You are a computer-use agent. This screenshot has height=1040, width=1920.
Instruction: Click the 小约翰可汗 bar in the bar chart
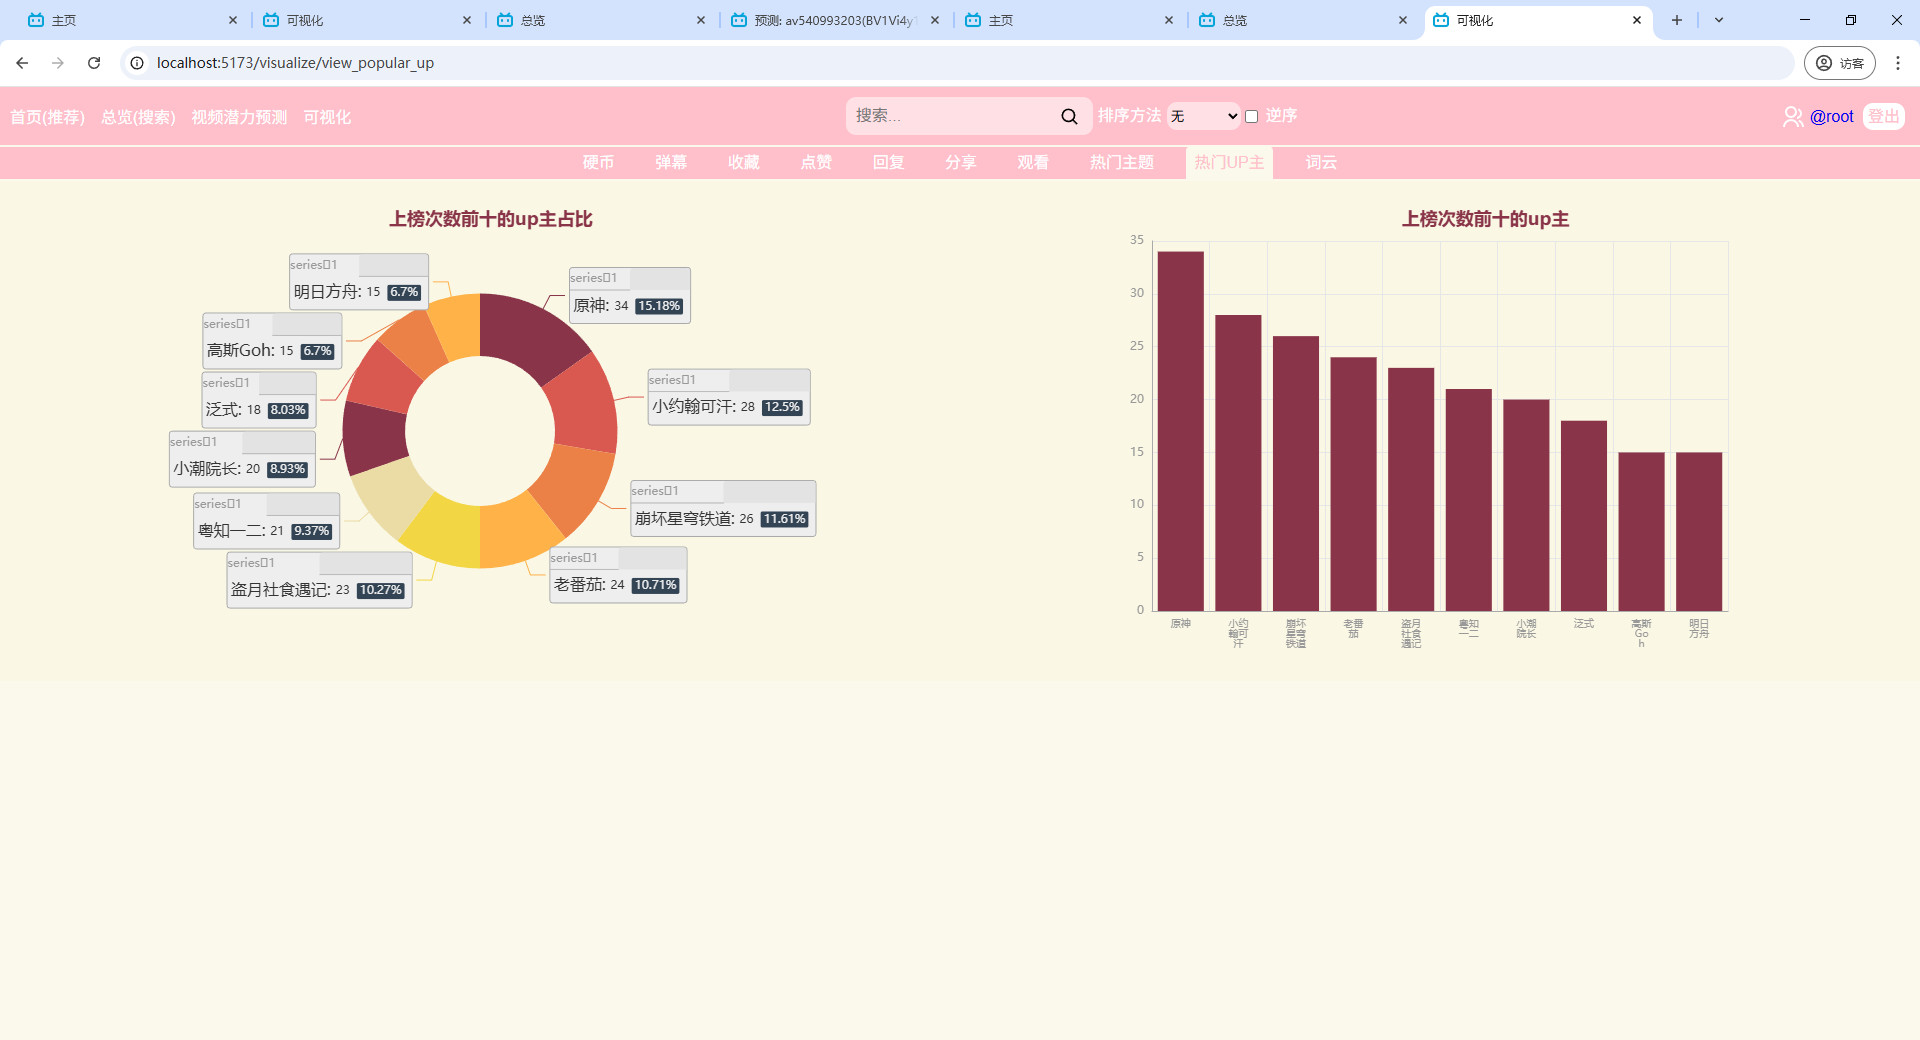pyautogui.click(x=1238, y=463)
